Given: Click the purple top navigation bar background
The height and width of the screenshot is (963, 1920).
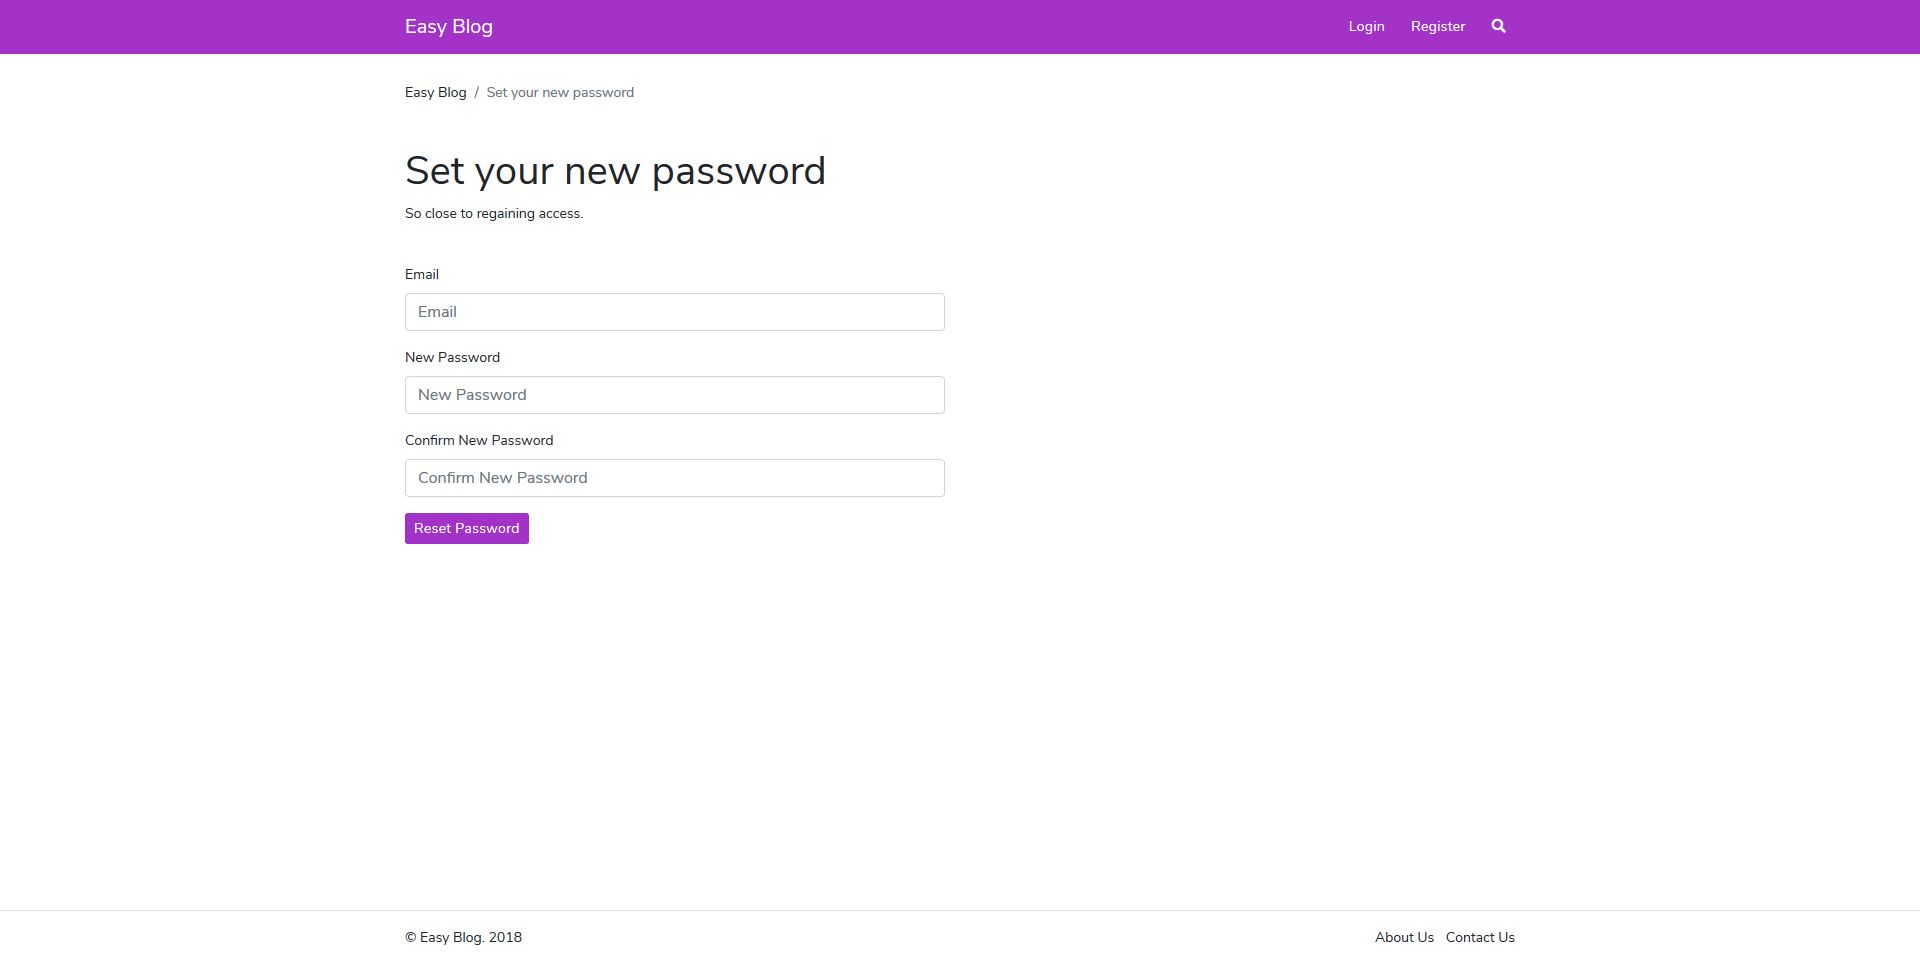Looking at the screenshot, I should coord(900,27).
